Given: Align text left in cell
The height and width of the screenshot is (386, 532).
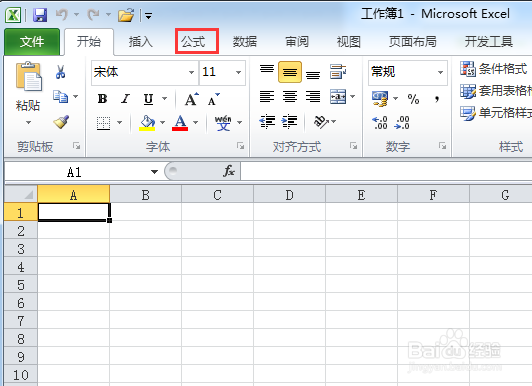Looking at the screenshot, I should click(267, 97).
